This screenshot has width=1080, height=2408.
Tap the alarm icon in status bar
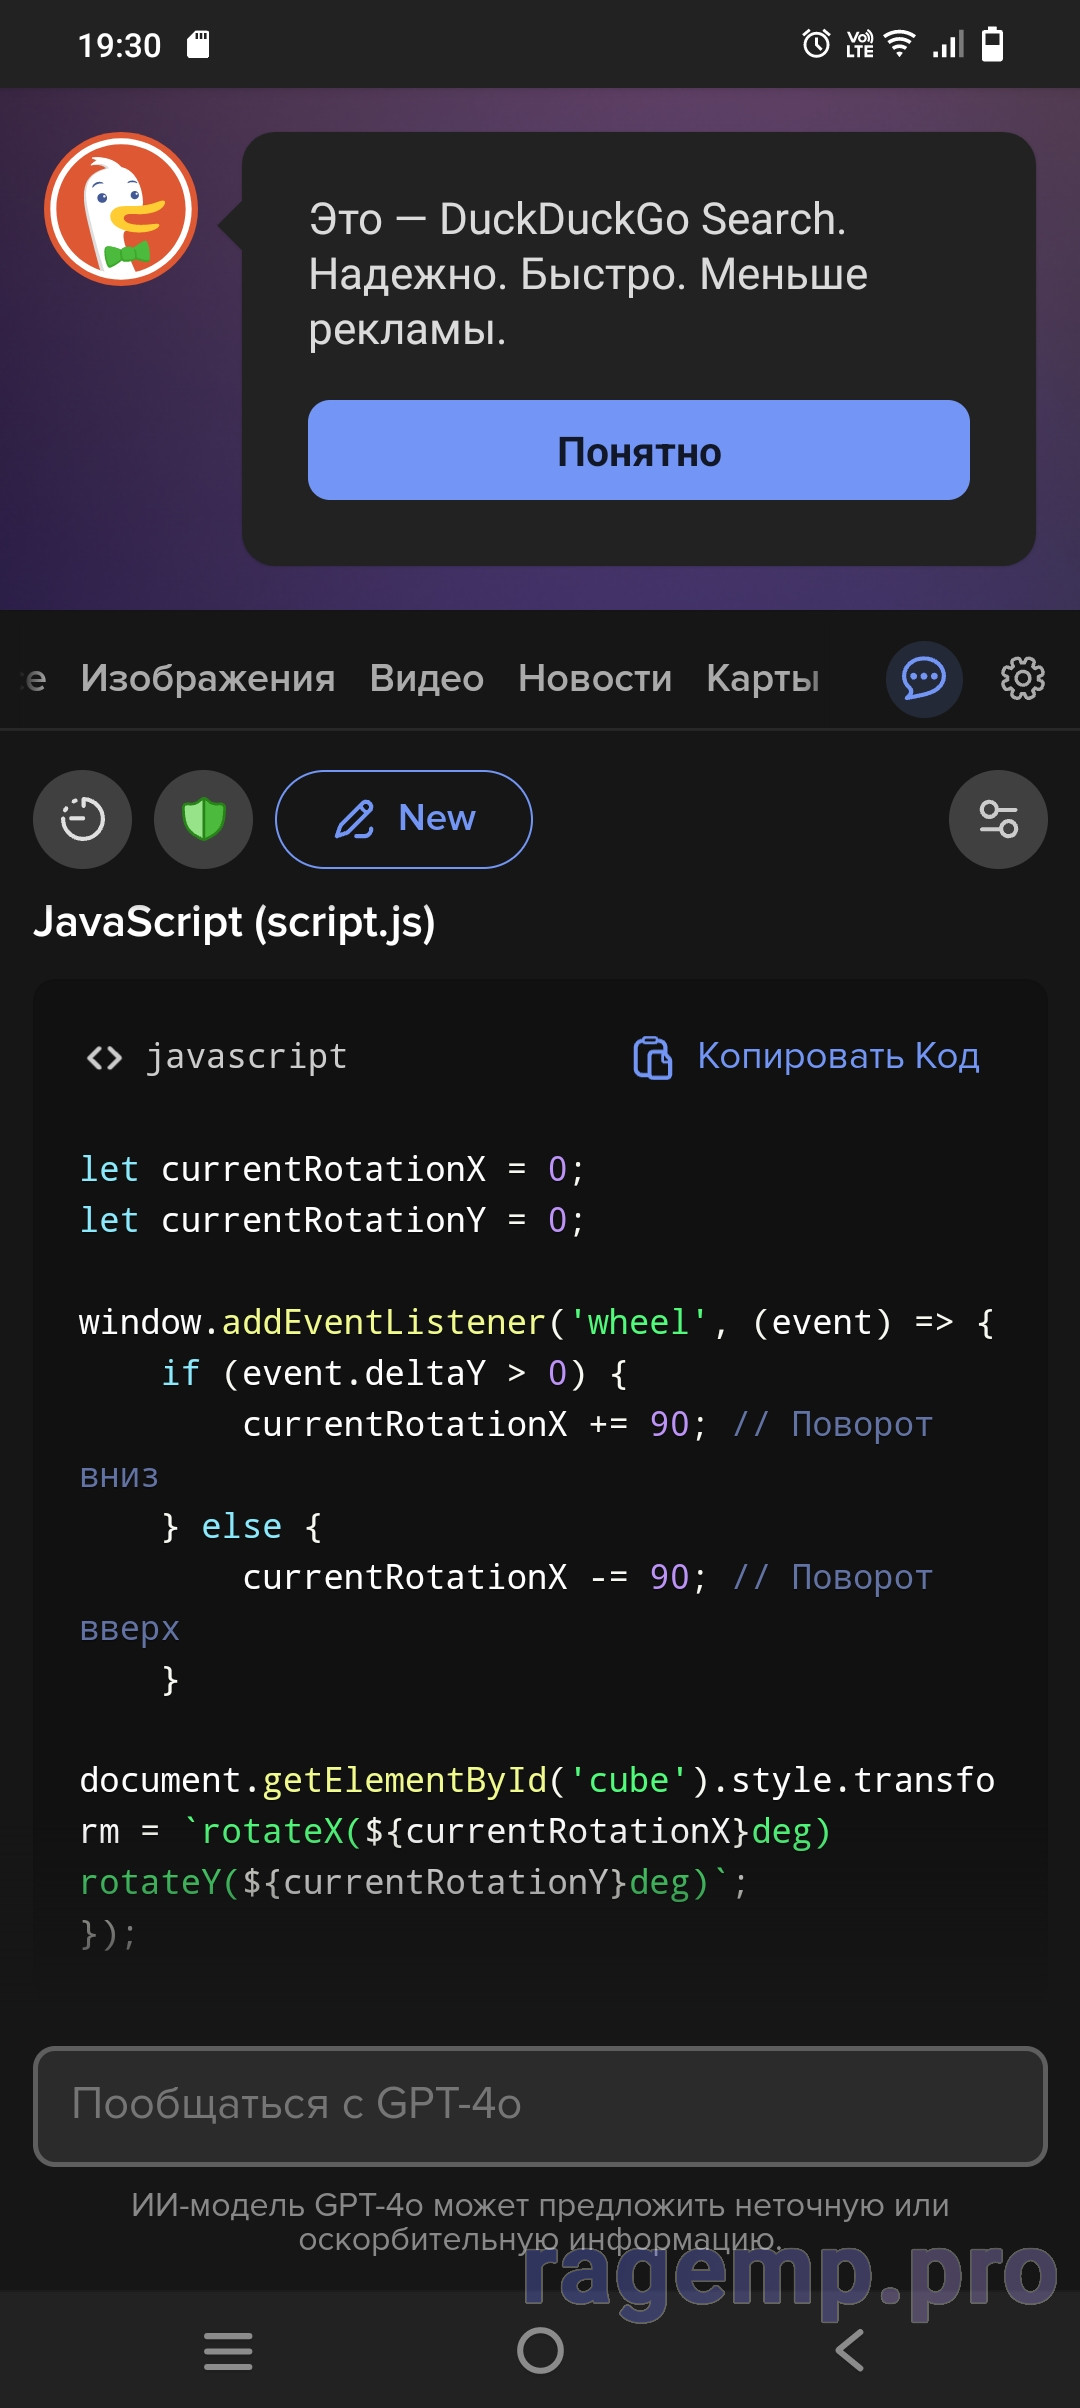coord(816,44)
